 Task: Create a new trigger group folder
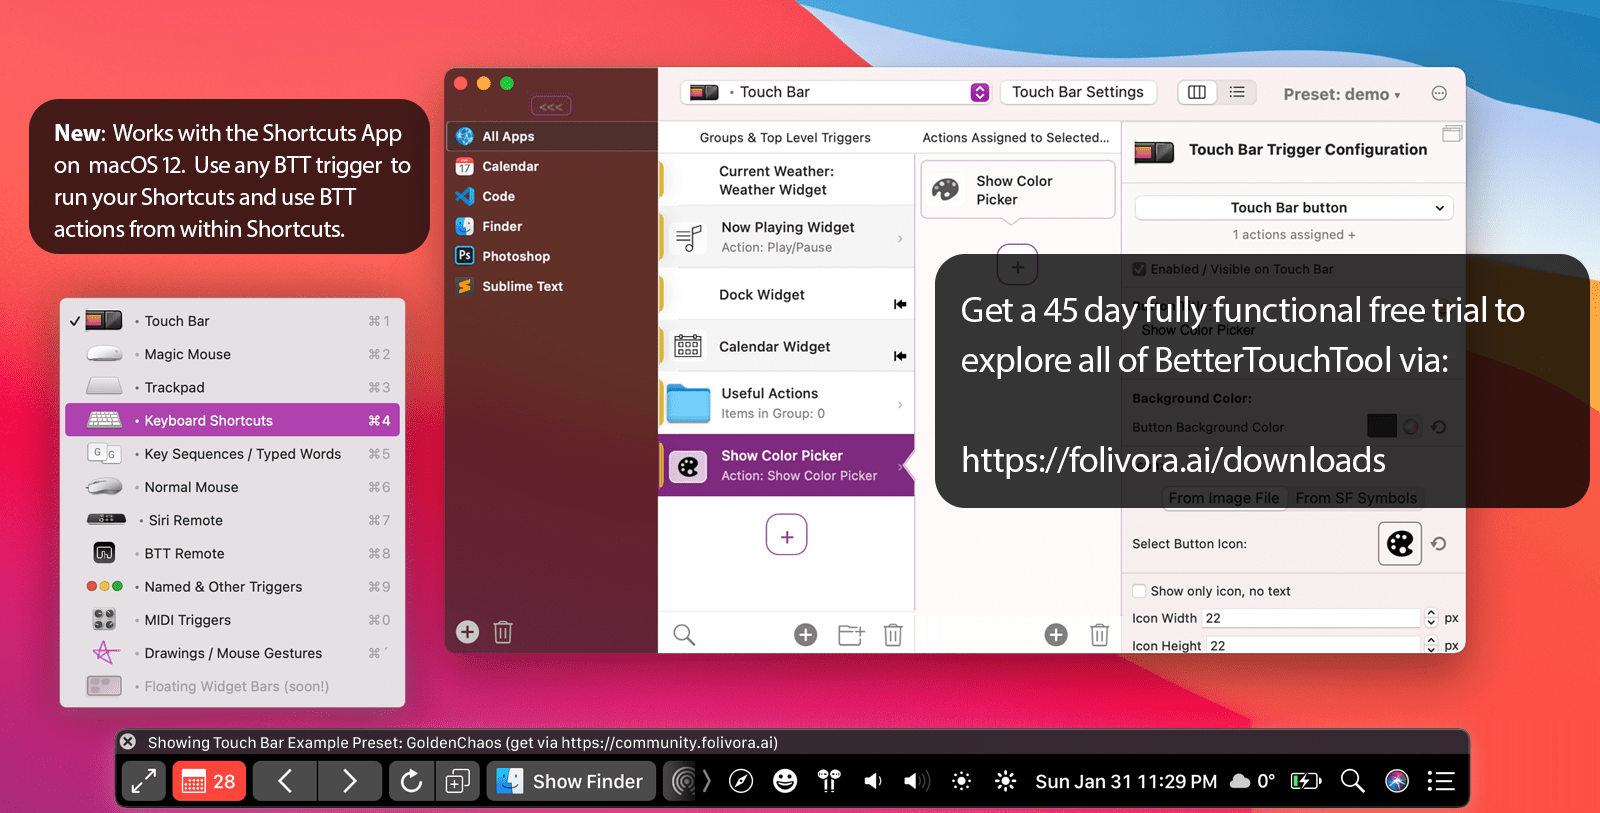(851, 634)
